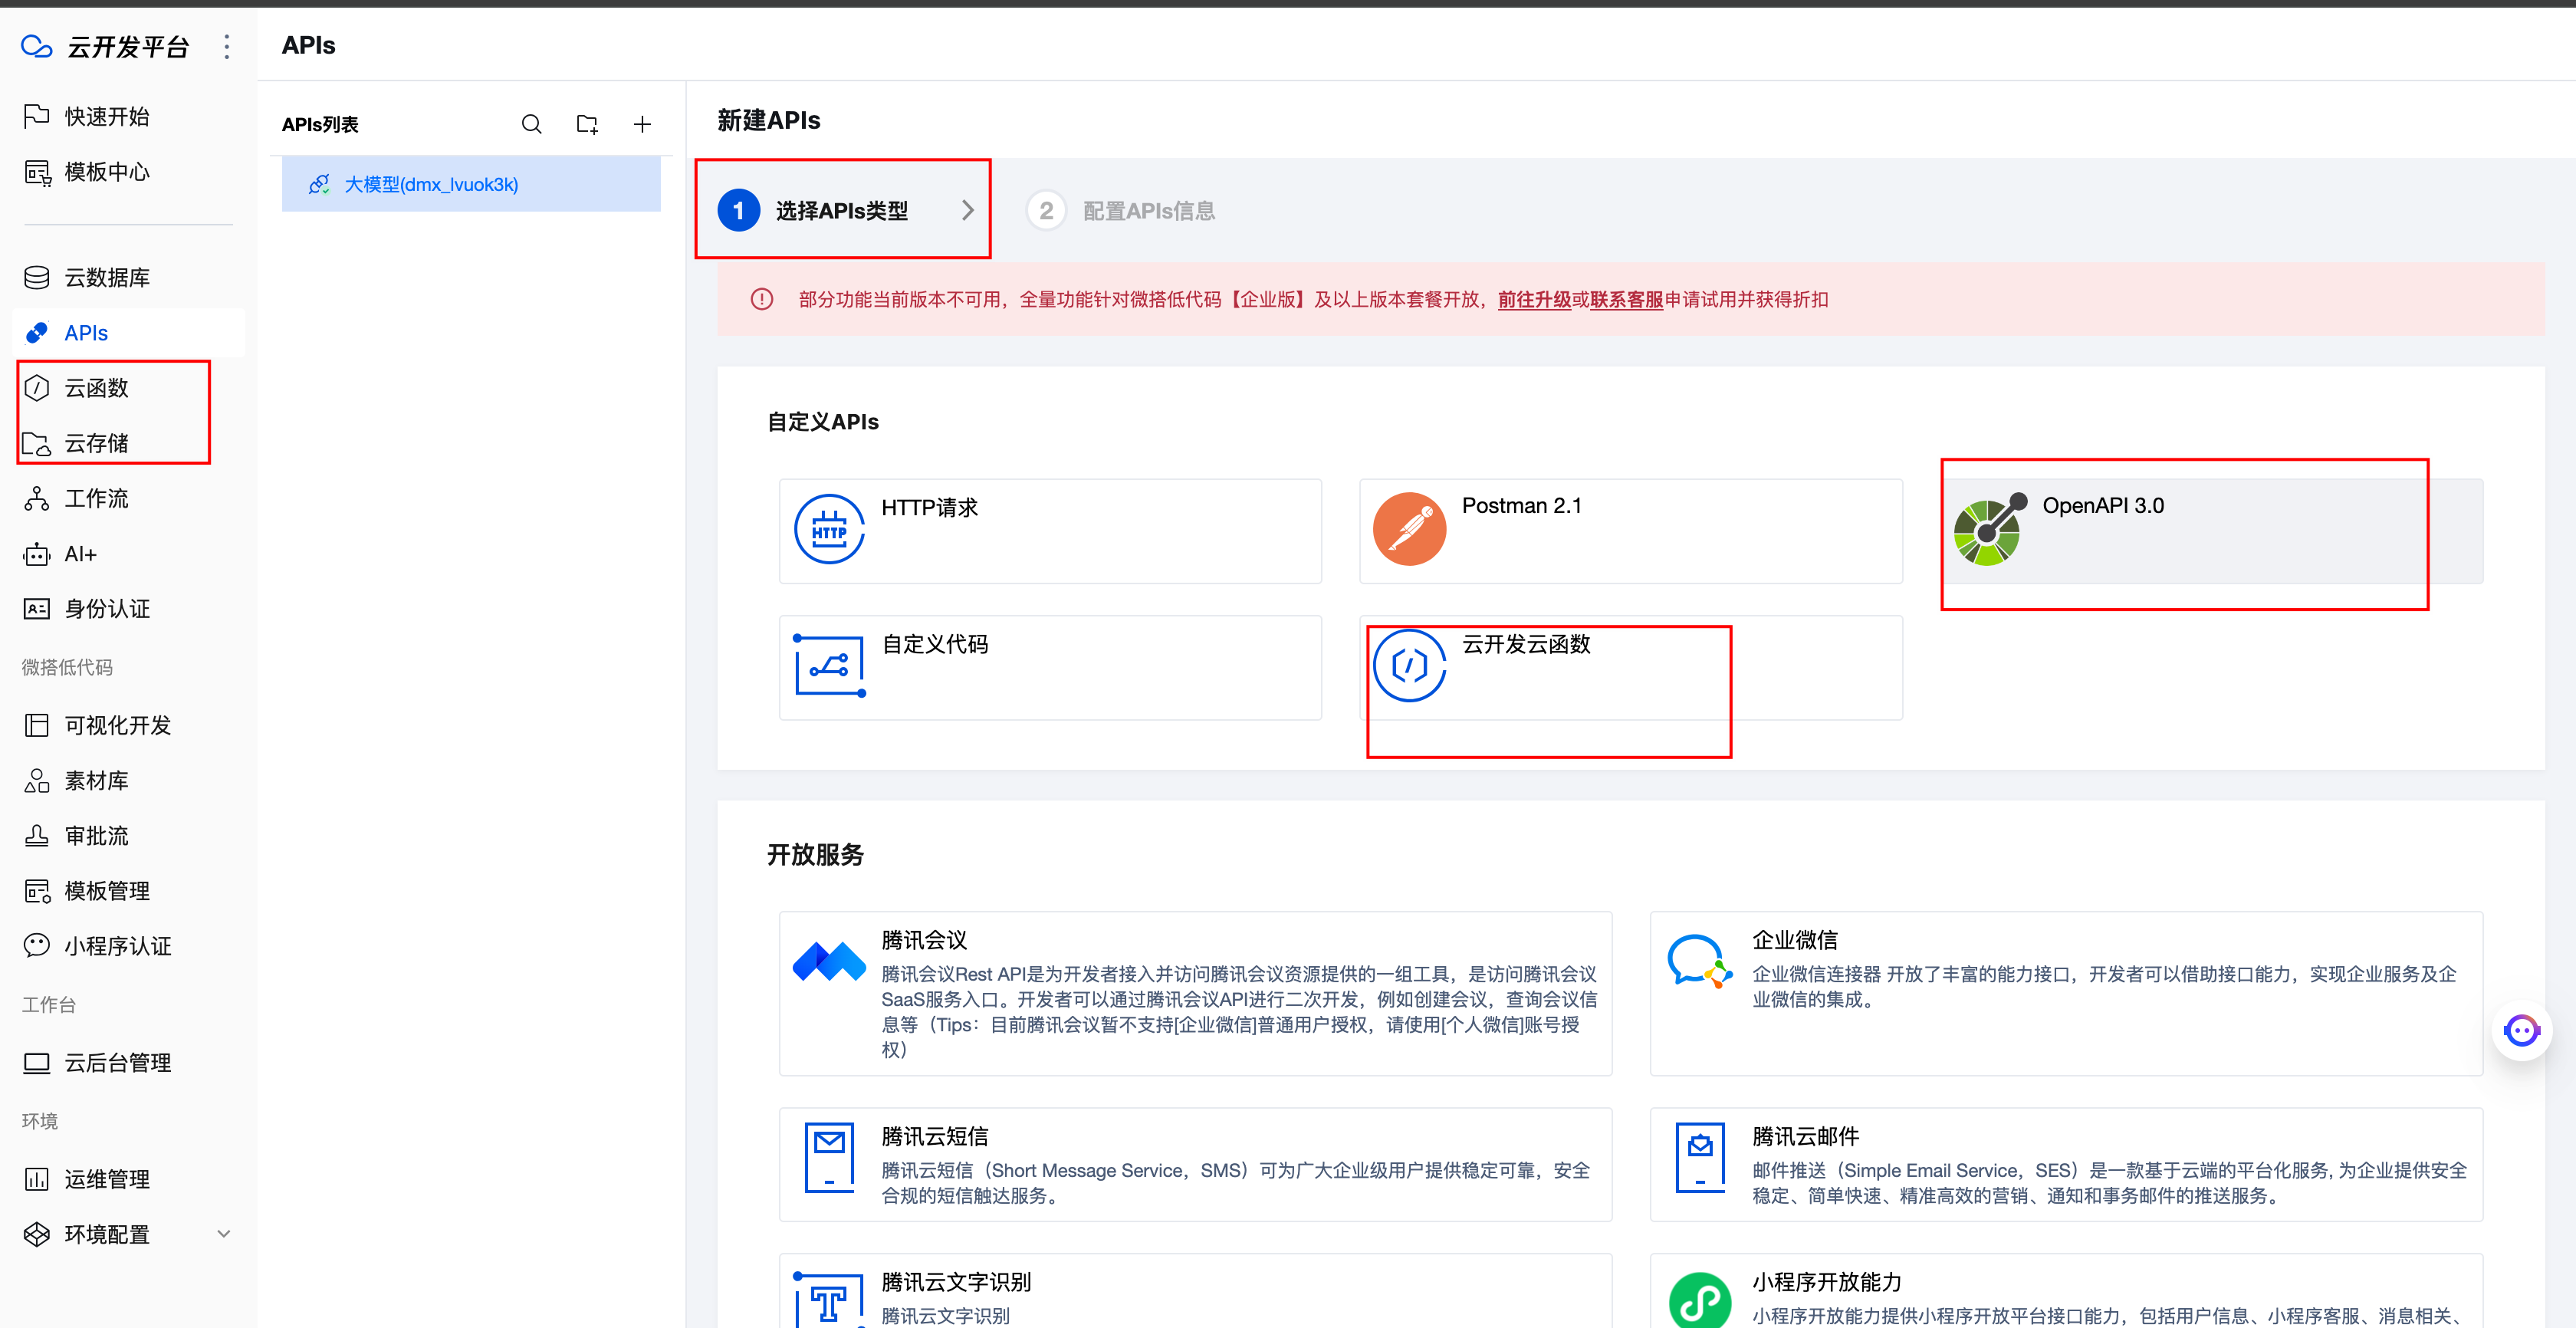This screenshot has height=1328, width=2576.
Task: Click the 开放服务 section heading
Action: pyautogui.click(x=815, y=854)
